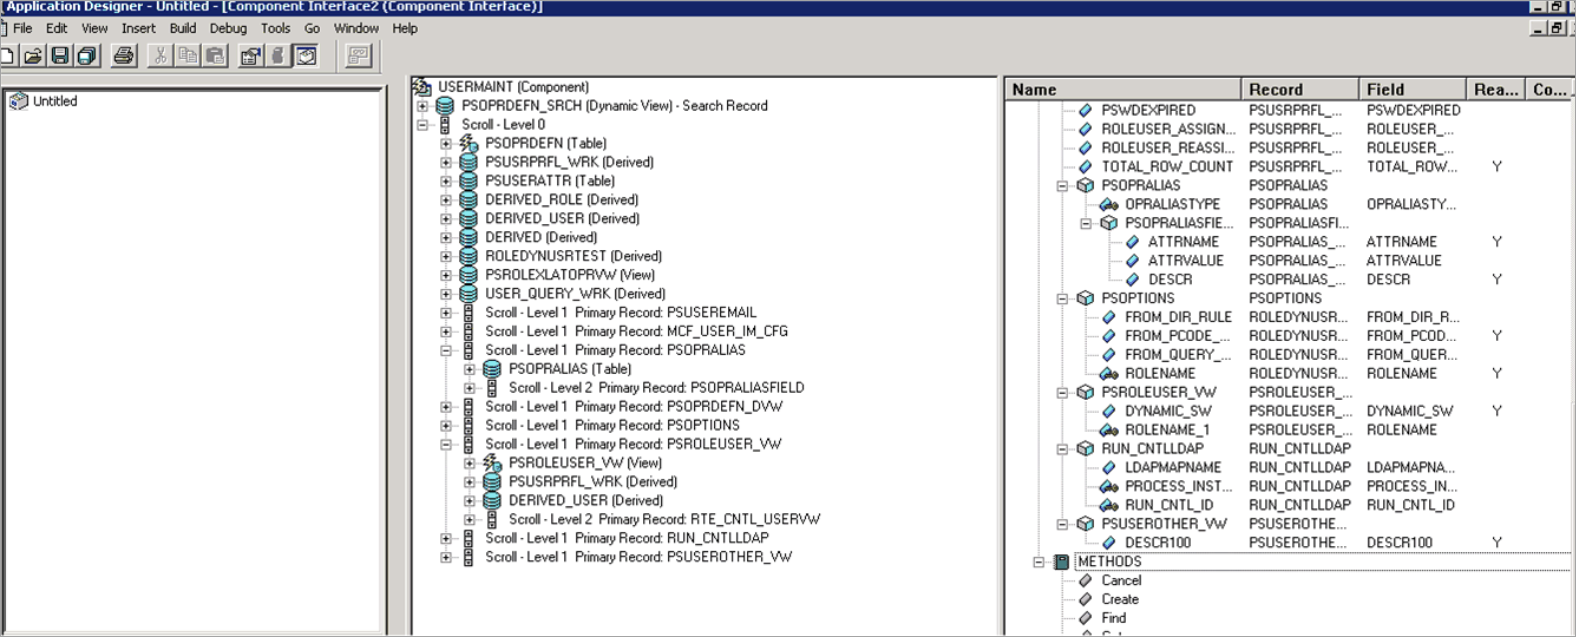Viewport: 1576px width, 637px height.
Task: Collapse the PSOPRALIASFIE... collection node
Action: pos(1086,224)
